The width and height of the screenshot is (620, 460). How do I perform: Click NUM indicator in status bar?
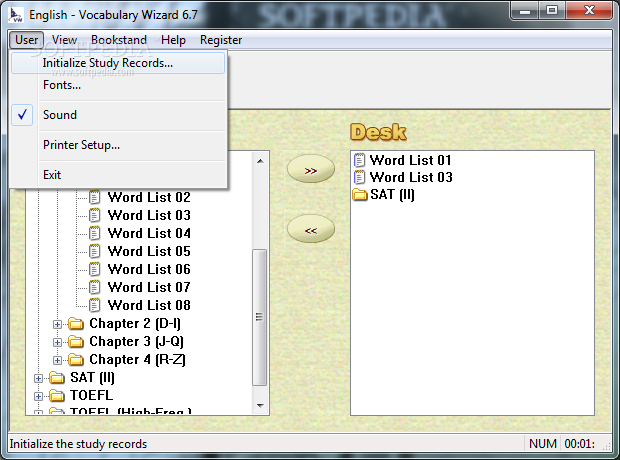(542, 444)
